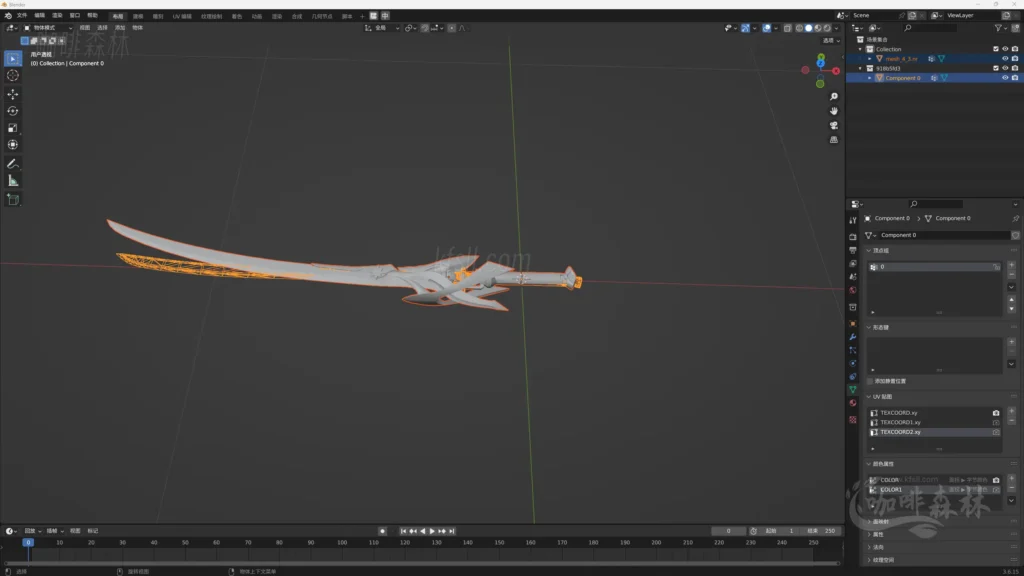
Task: Open the 物体模式 object mode dropdown
Action: pyautogui.click(x=50, y=28)
